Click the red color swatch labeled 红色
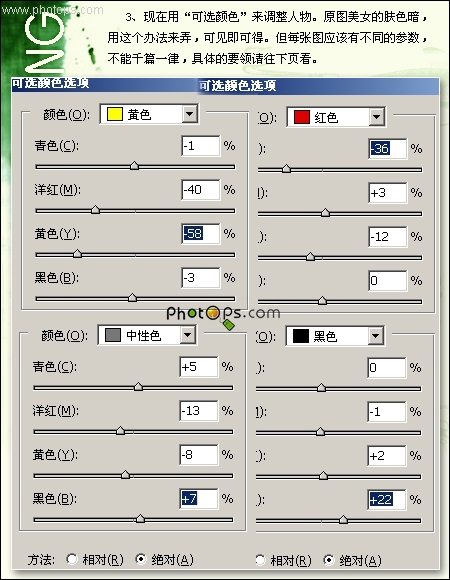 (x=301, y=117)
